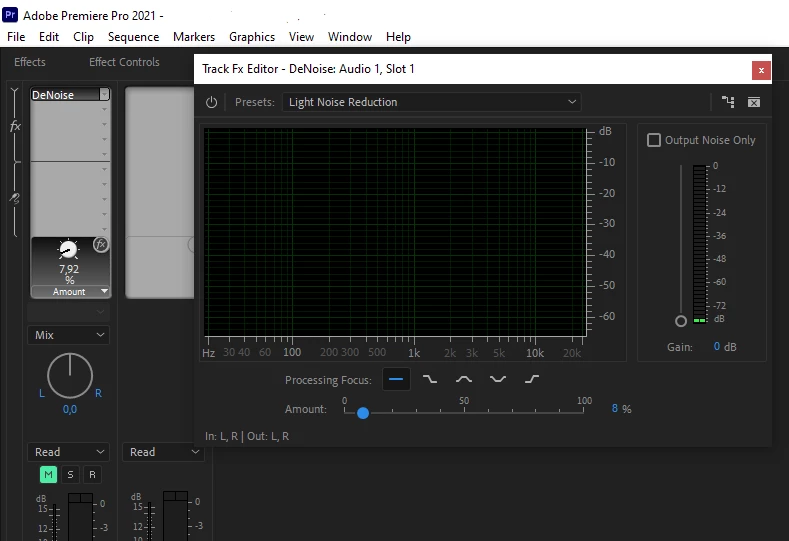Open the Help menu
Image resolution: width=789 pixels, height=541 pixels.
click(x=399, y=37)
